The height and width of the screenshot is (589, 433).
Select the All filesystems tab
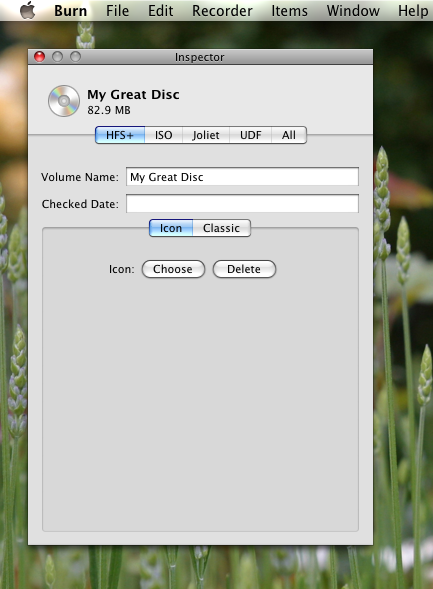coord(289,135)
